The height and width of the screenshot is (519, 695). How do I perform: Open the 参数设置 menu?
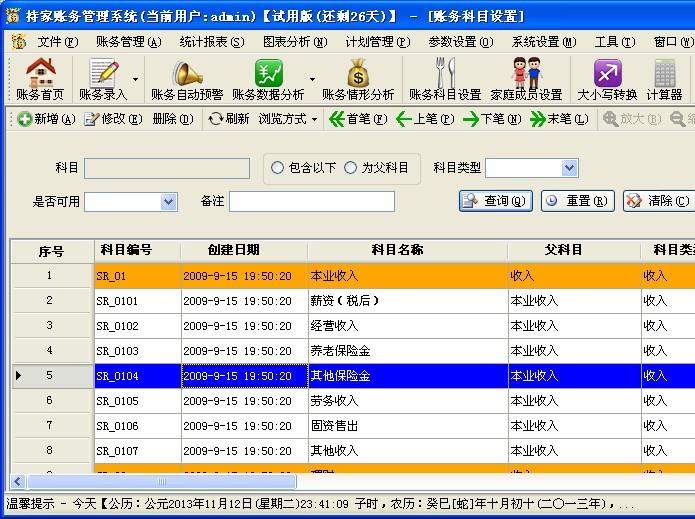click(x=460, y=42)
